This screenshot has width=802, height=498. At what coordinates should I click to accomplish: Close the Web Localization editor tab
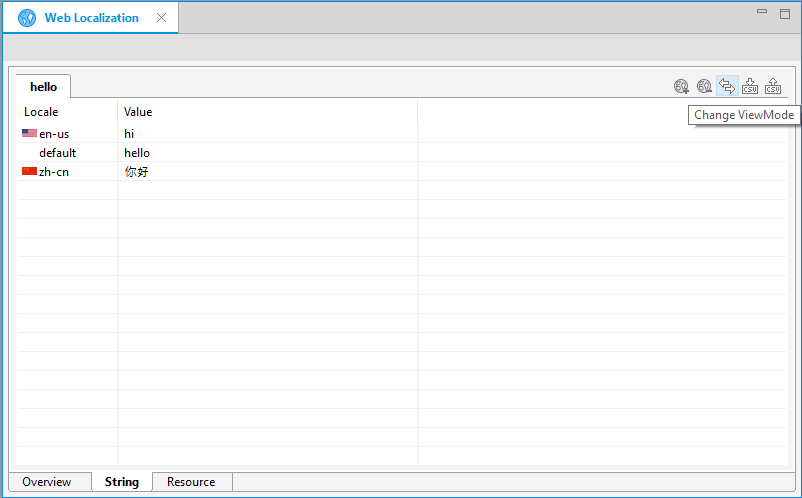tap(161, 18)
